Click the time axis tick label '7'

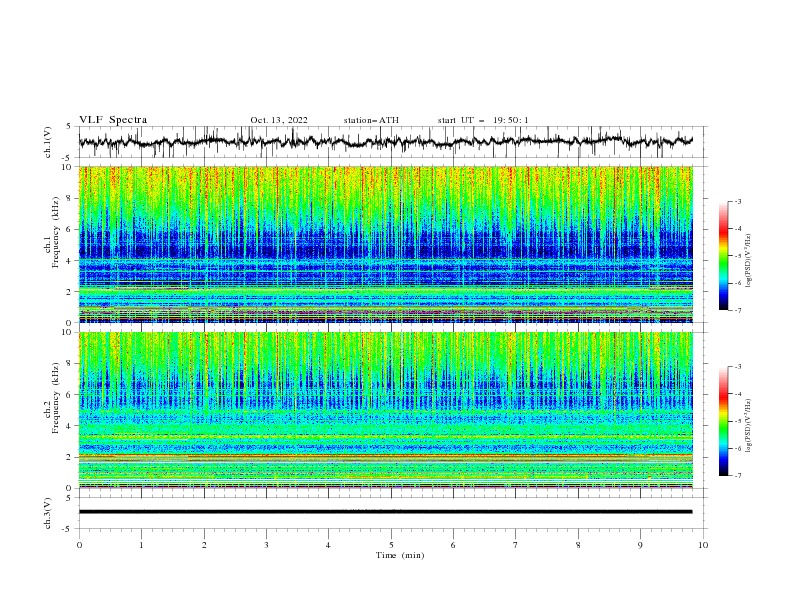pos(516,545)
